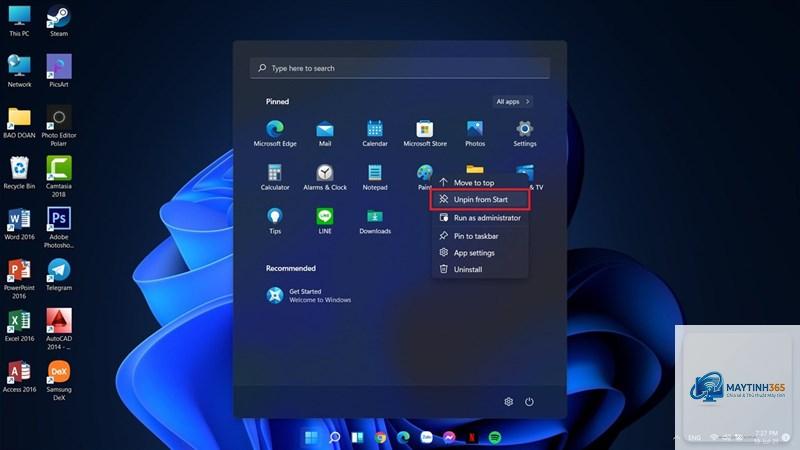Open Messenger from the taskbar
800x450 pixels.
click(449, 437)
